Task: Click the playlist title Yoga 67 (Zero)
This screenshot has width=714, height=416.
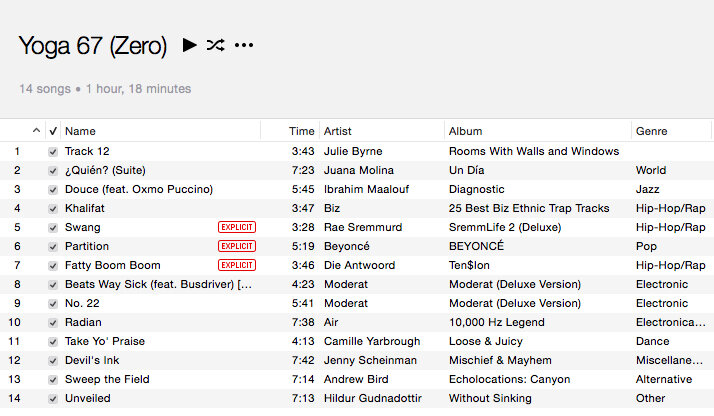Action: coord(93,46)
